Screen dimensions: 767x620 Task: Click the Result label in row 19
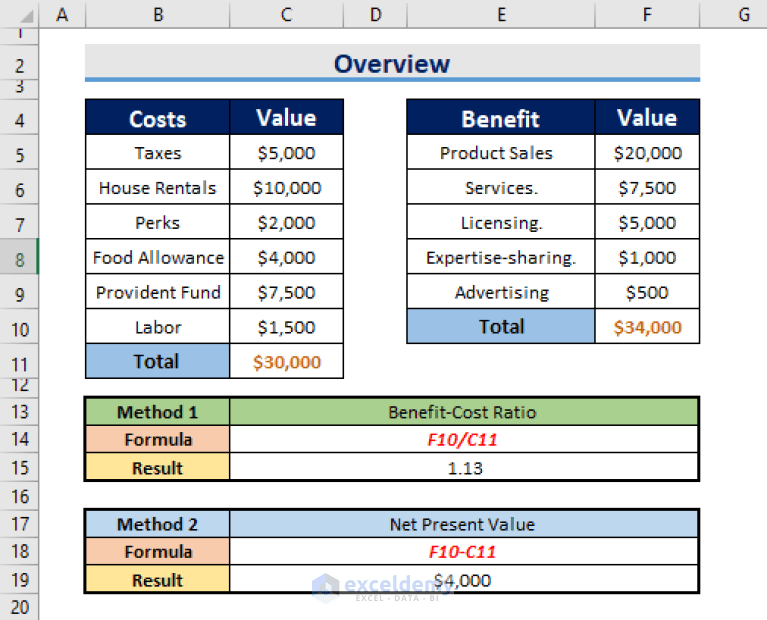(158, 579)
